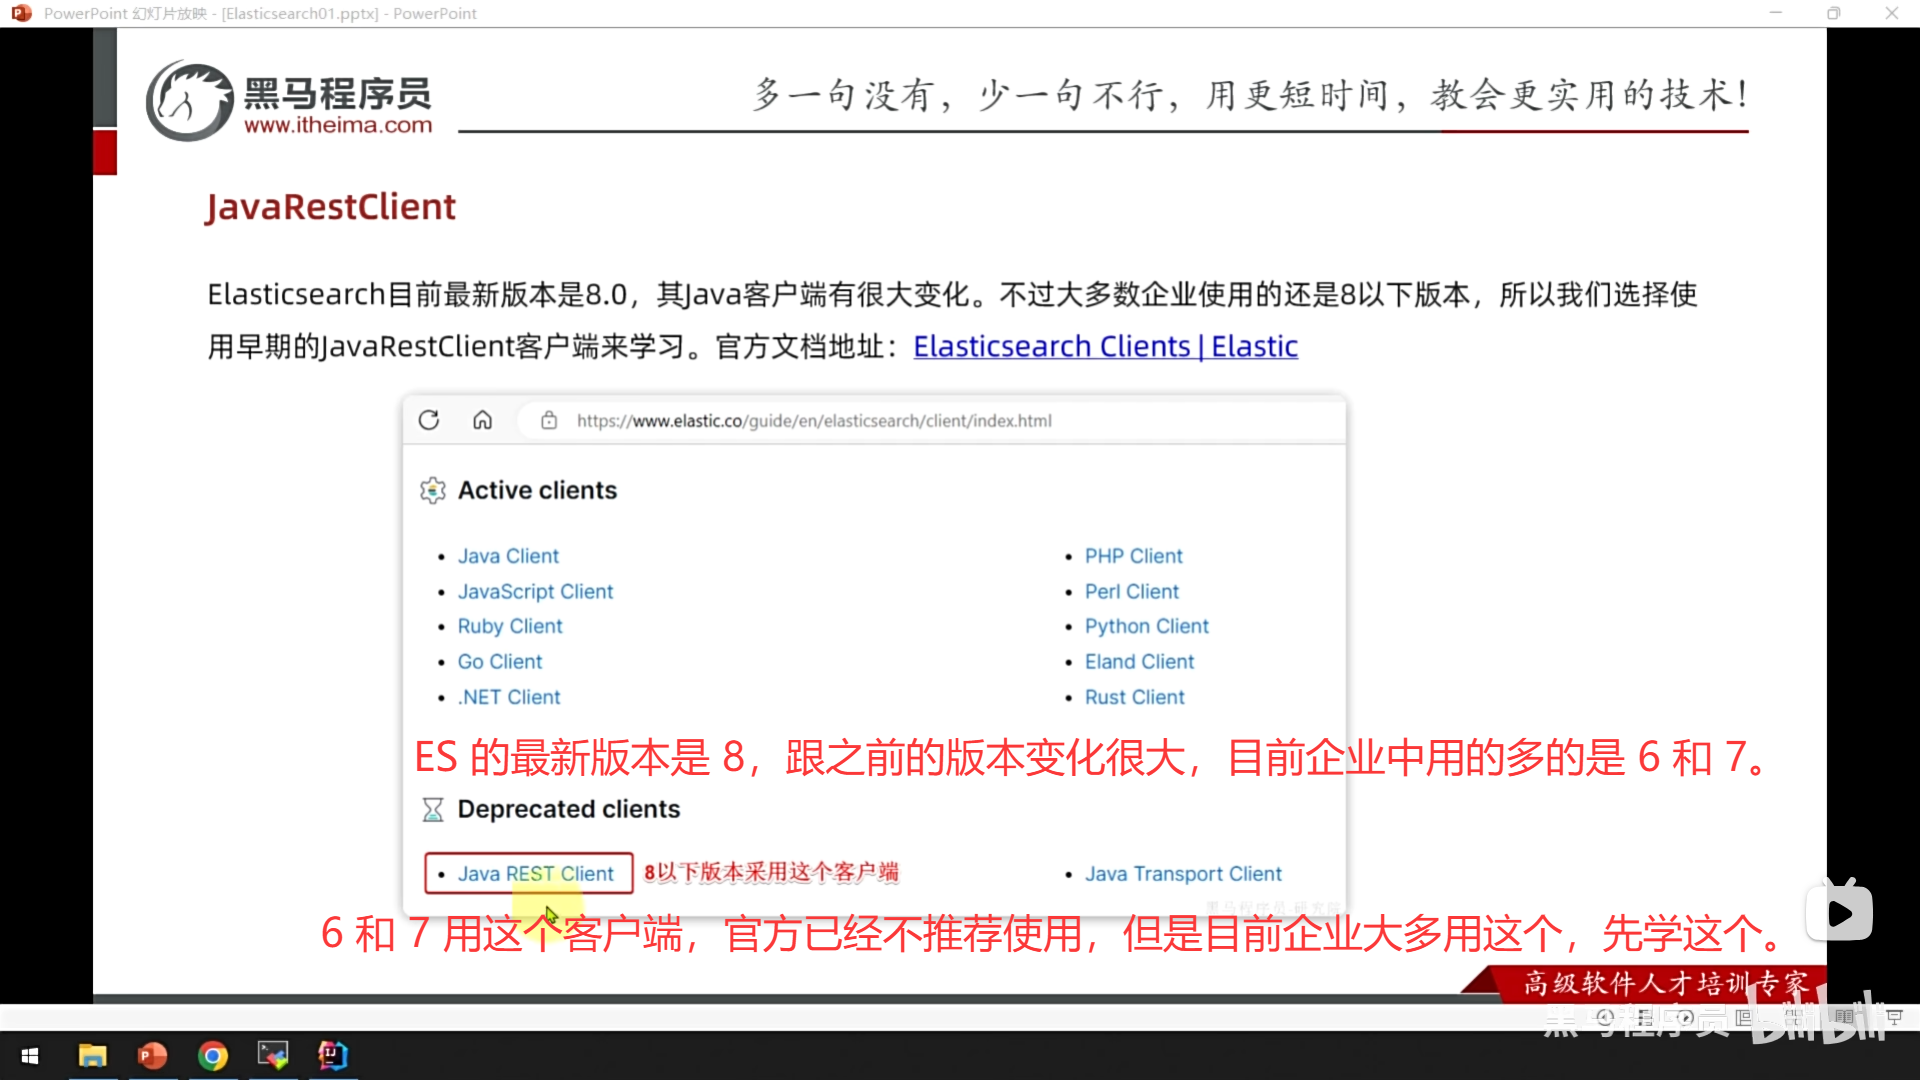Click the browser refresh icon in screenshot

429,420
